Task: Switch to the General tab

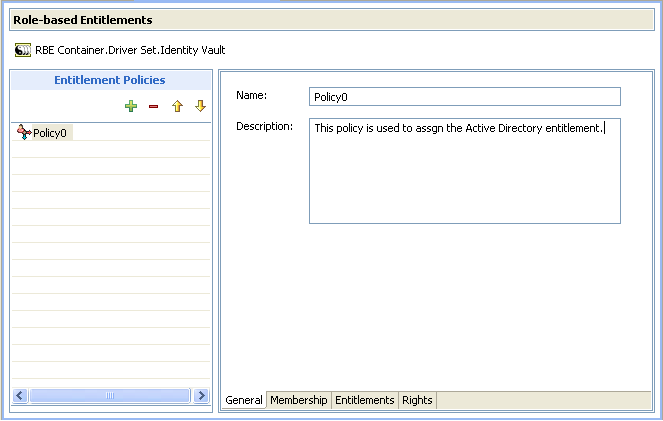Action: click(244, 400)
